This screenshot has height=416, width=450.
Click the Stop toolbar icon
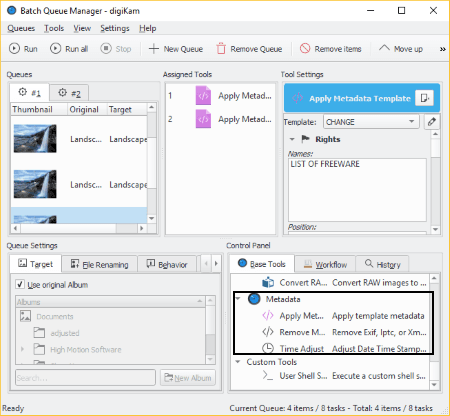tap(106, 49)
